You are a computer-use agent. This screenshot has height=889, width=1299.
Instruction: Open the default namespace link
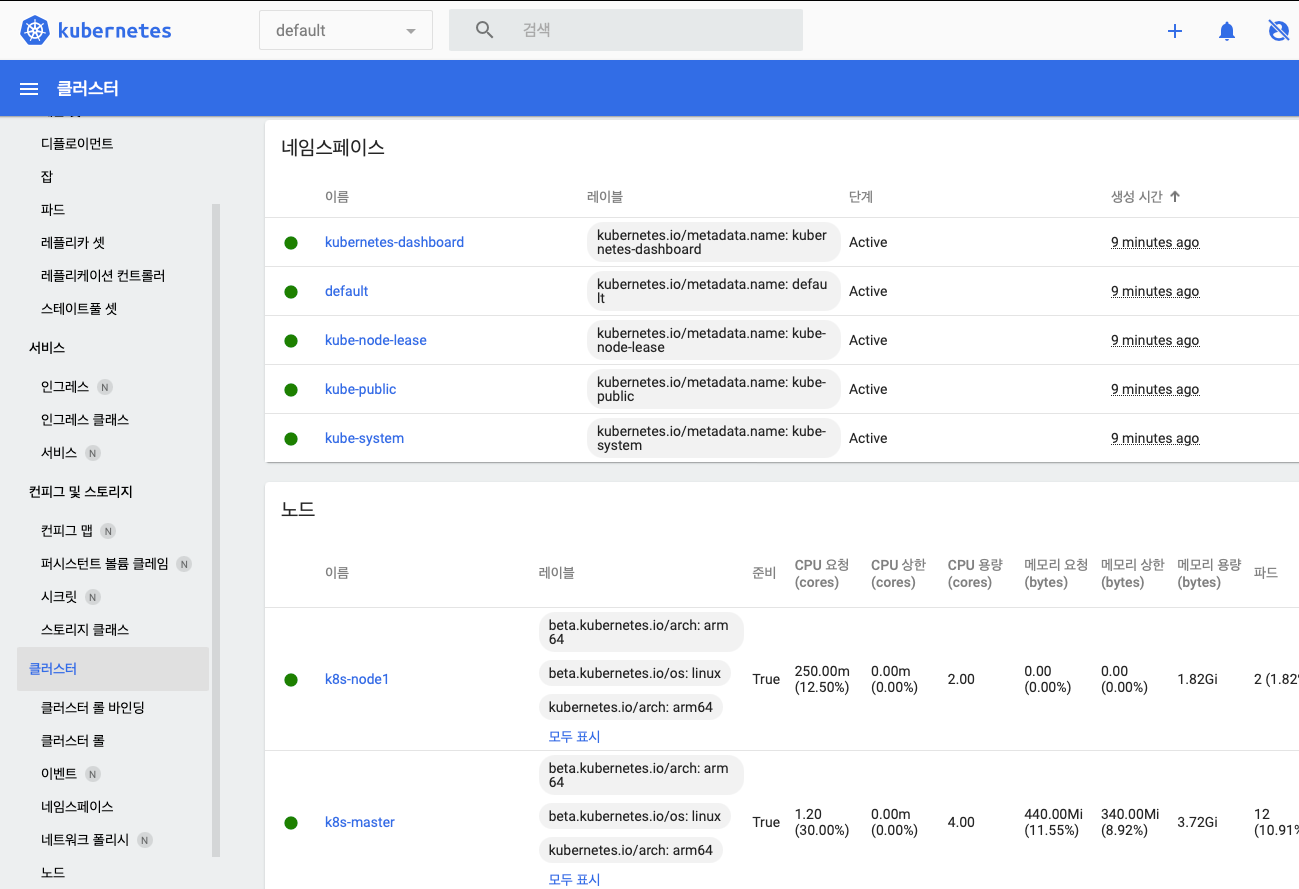pos(346,292)
